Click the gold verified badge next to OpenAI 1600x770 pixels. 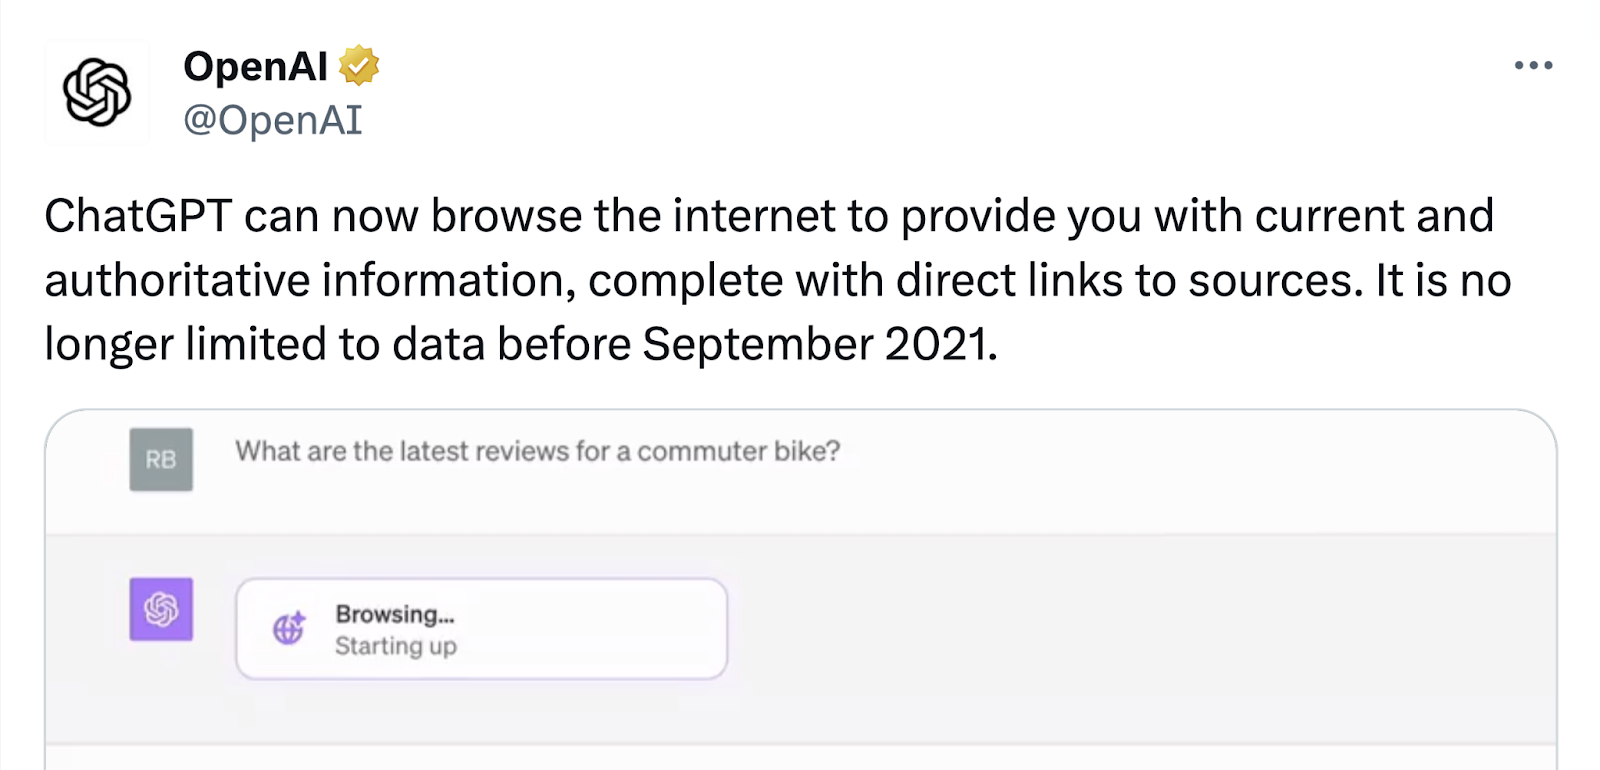(360, 65)
